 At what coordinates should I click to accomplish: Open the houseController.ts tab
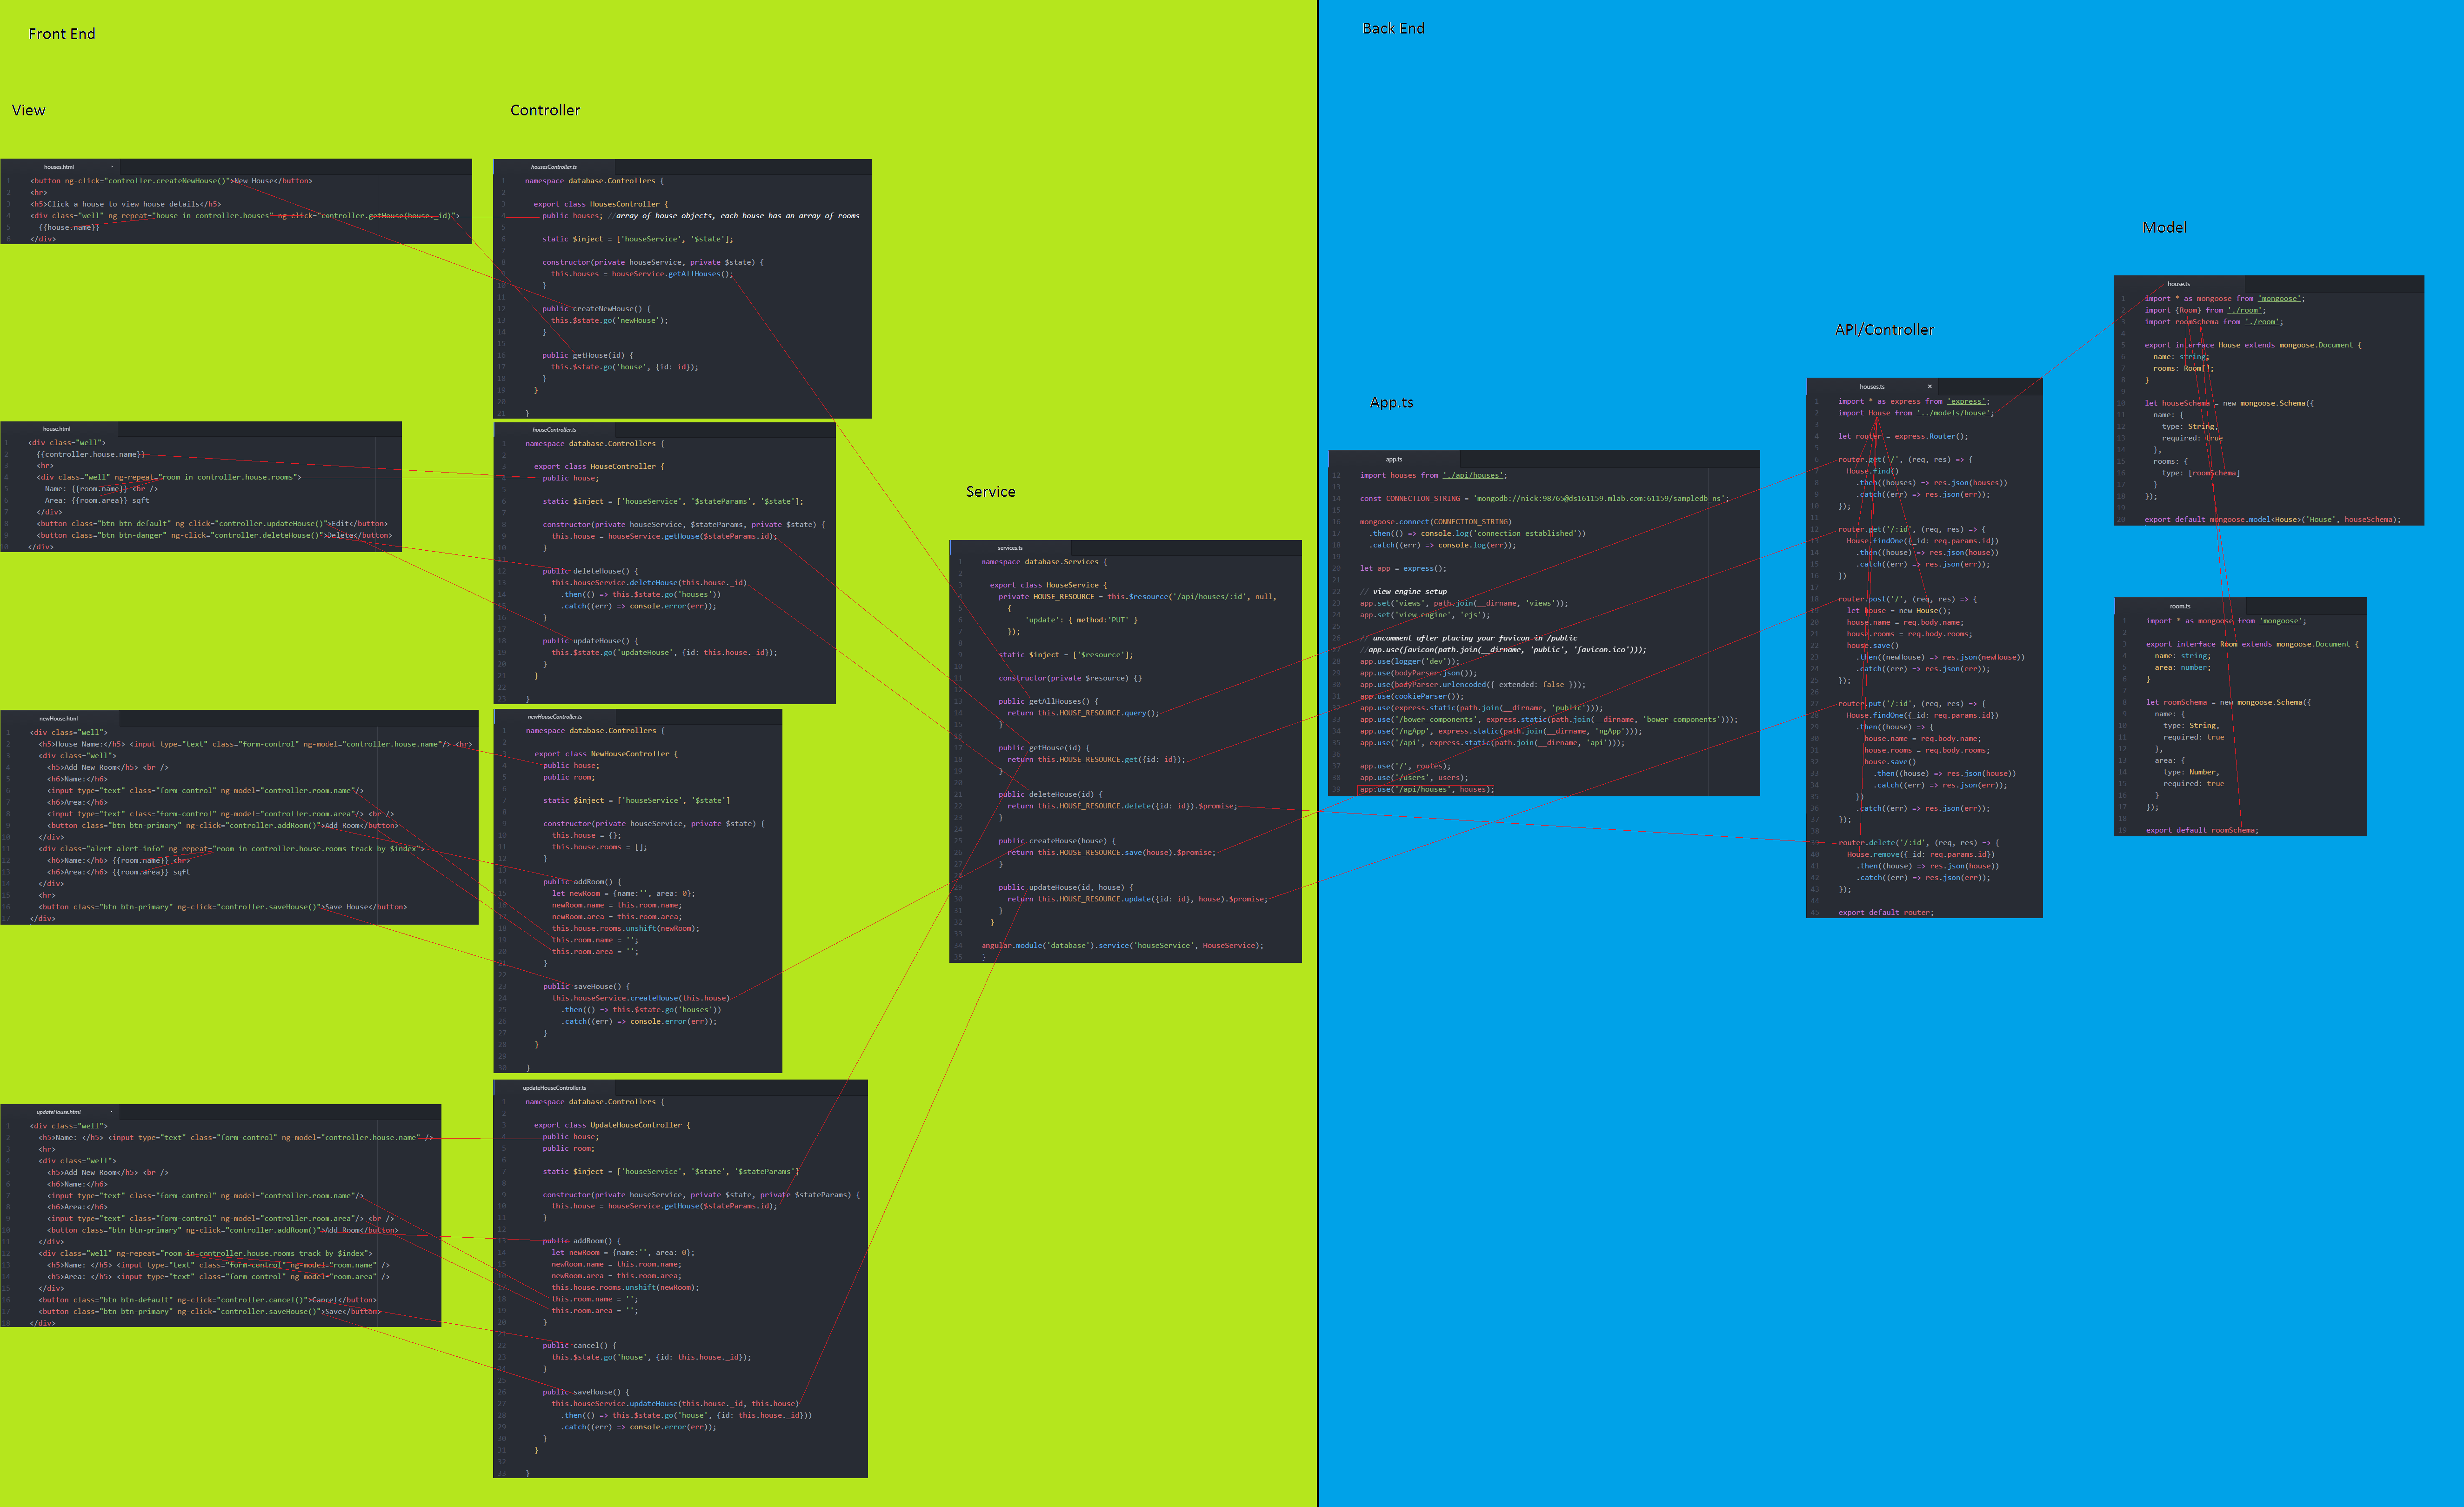pyautogui.click(x=554, y=430)
